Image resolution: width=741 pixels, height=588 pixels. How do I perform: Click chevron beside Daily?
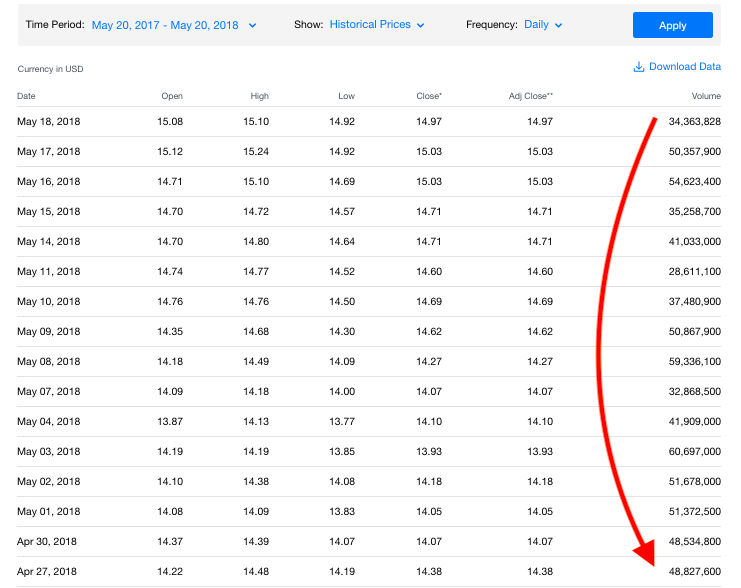(x=558, y=26)
